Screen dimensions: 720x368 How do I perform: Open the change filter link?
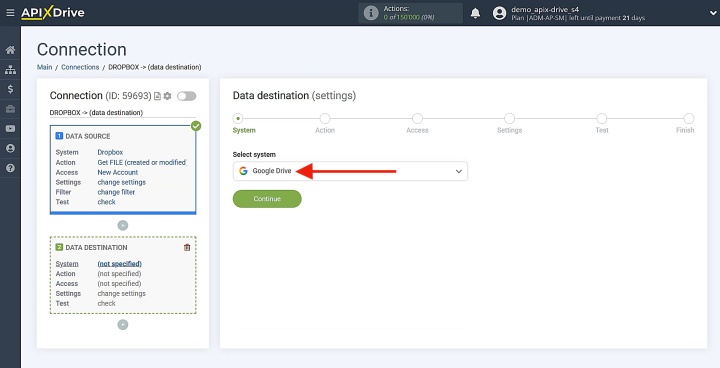pos(116,192)
